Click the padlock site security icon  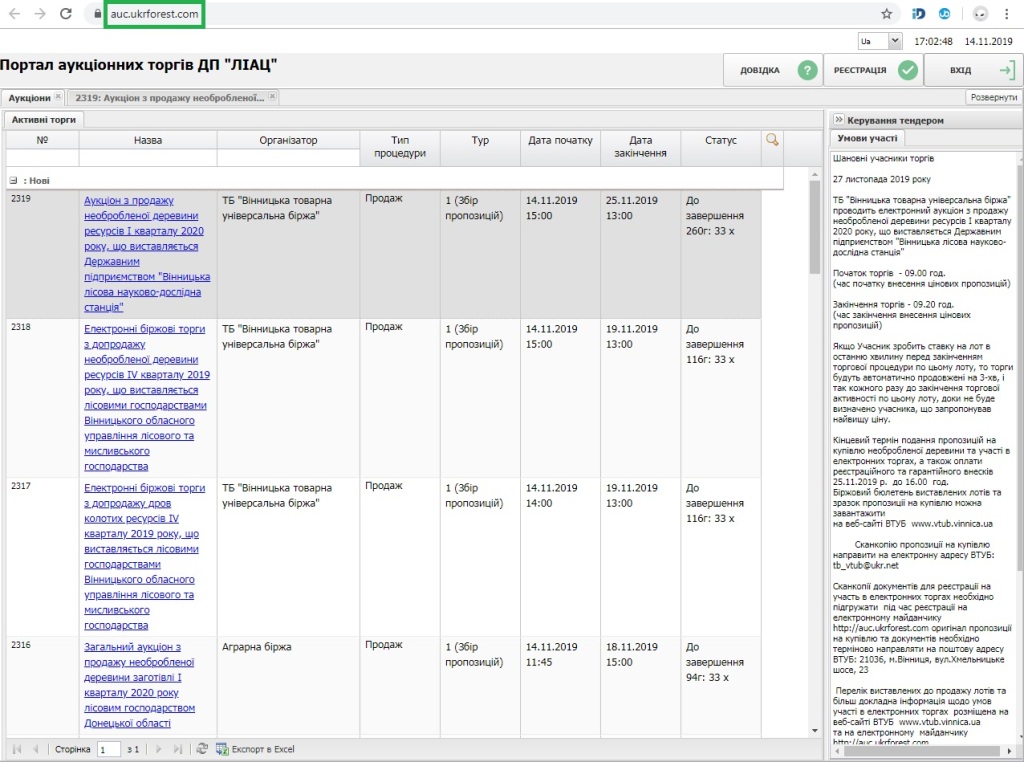coord(97,14)
